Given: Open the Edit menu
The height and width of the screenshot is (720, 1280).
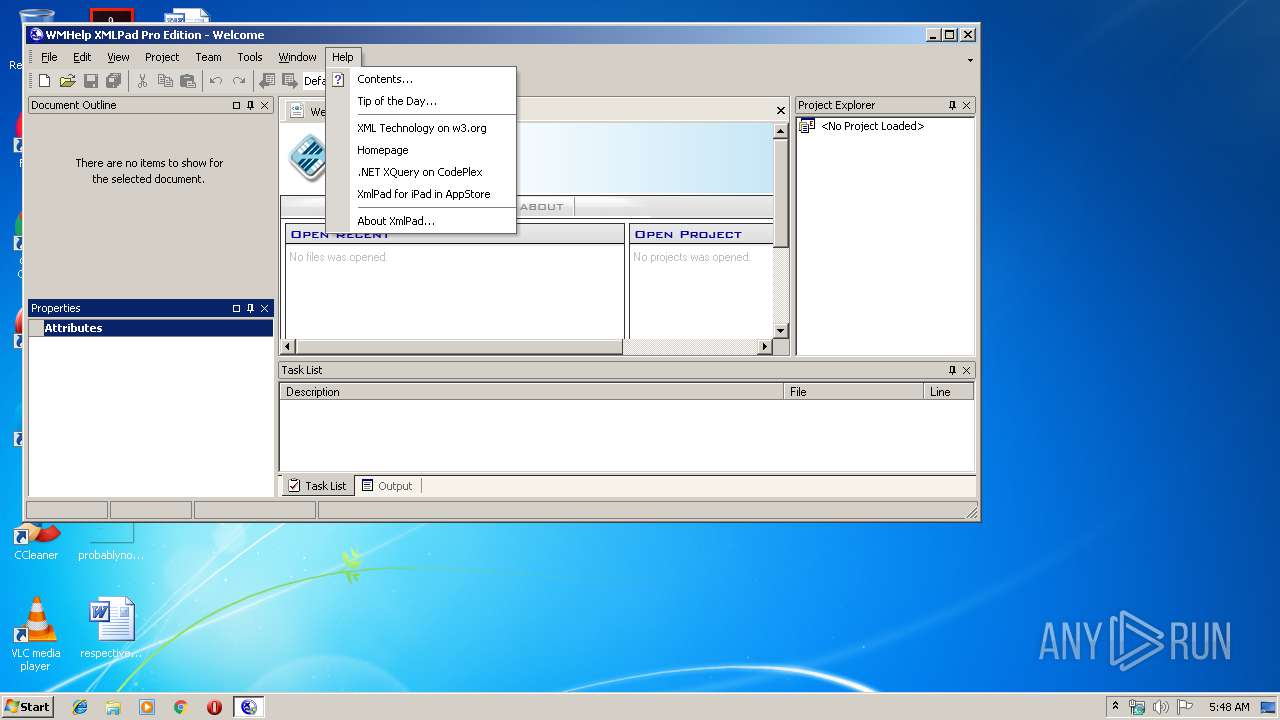Looking at the screenshot, I should coord(82,57).
